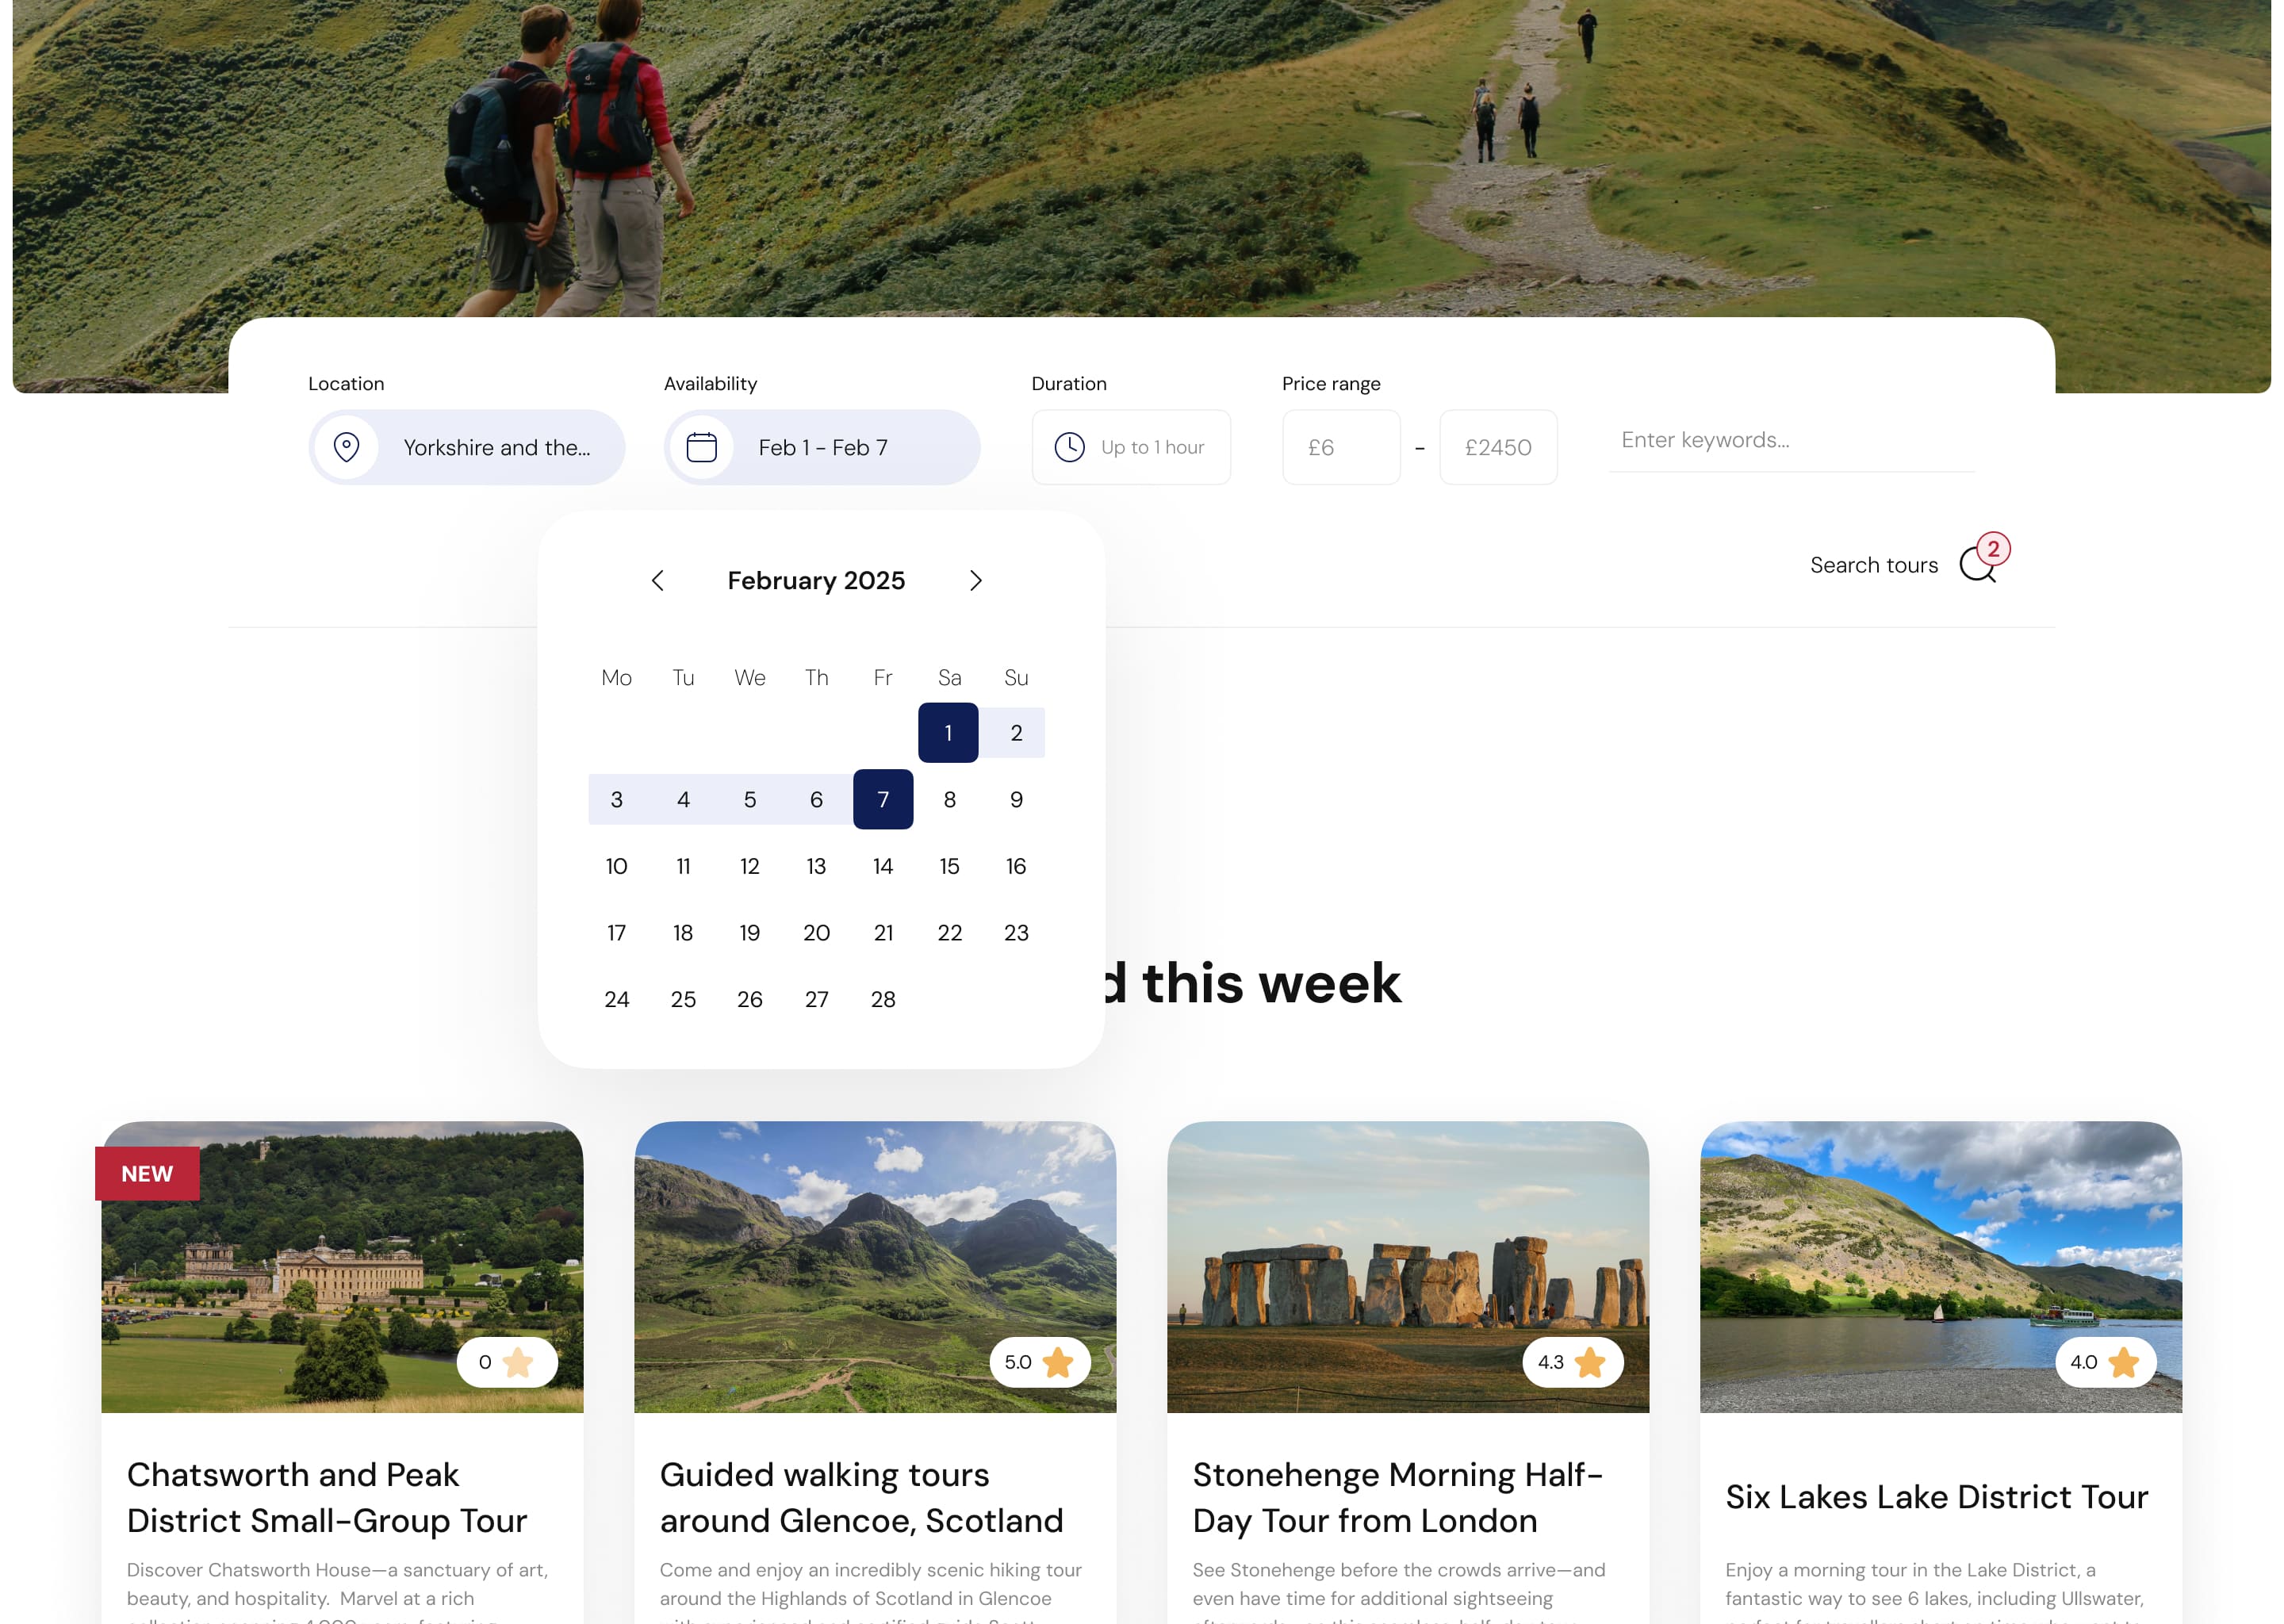Image resolution: width=2284 pixels, height=1624 pixels.
Task: Click the Enter keywords input field
Action: tap(1790, 440)
